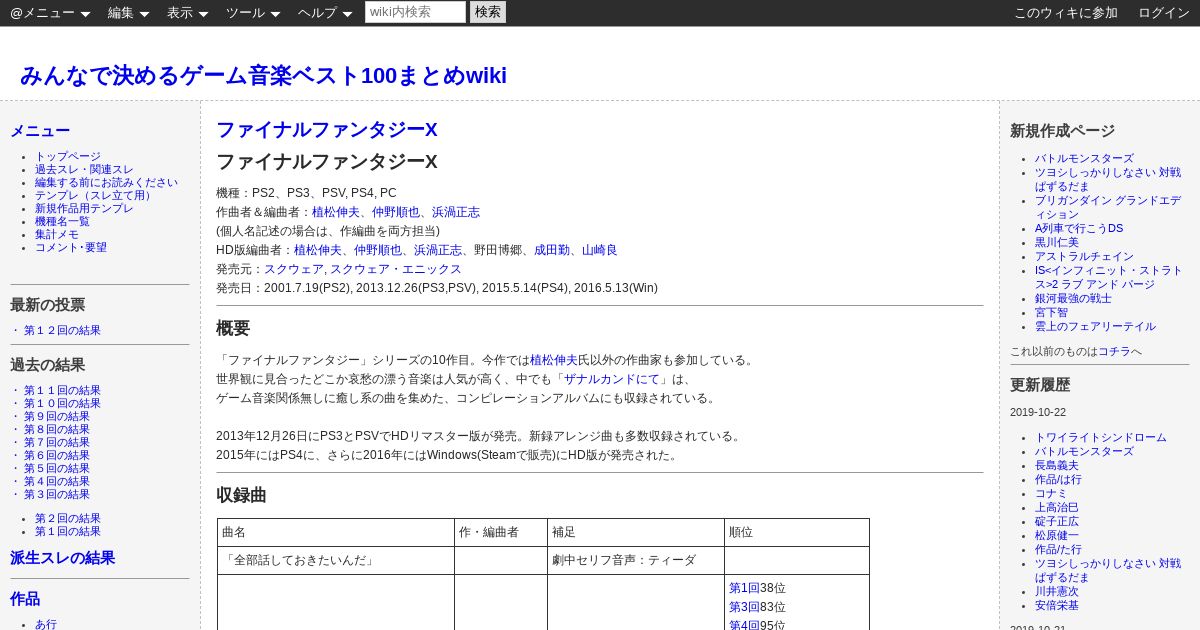Open the @メニュー dropdown menu
This screenshot has height=630, width=1200.
point(50,13)
